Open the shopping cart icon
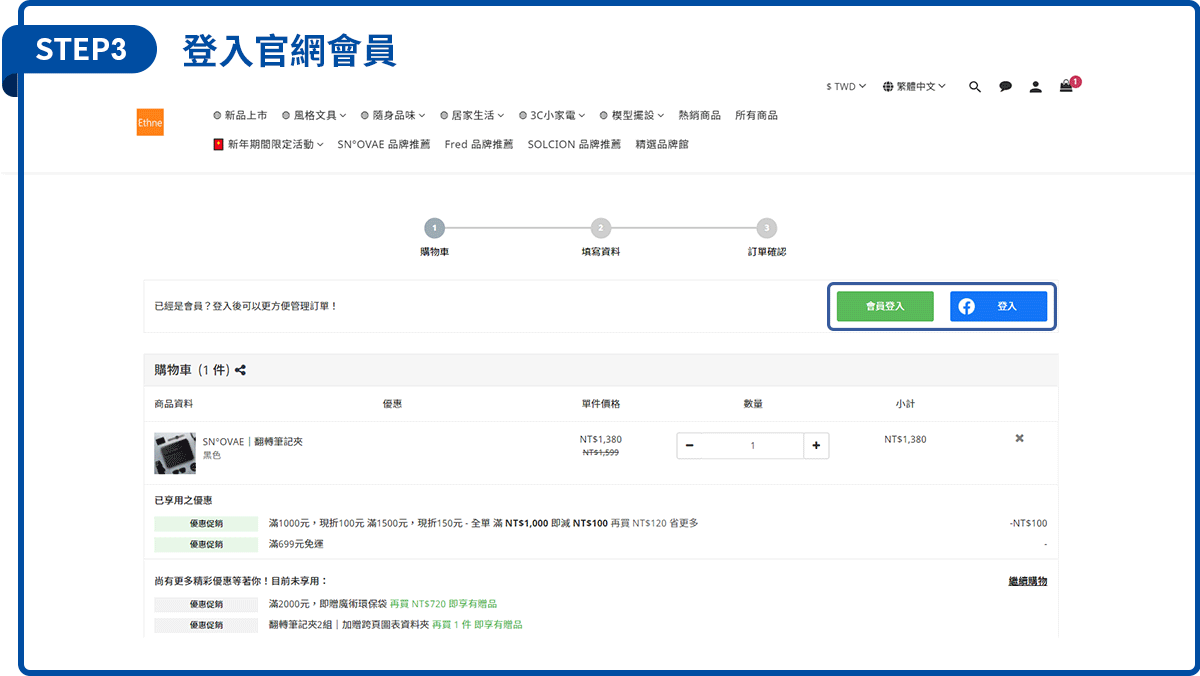The image size is (1200, 676). pos(1067,87)
